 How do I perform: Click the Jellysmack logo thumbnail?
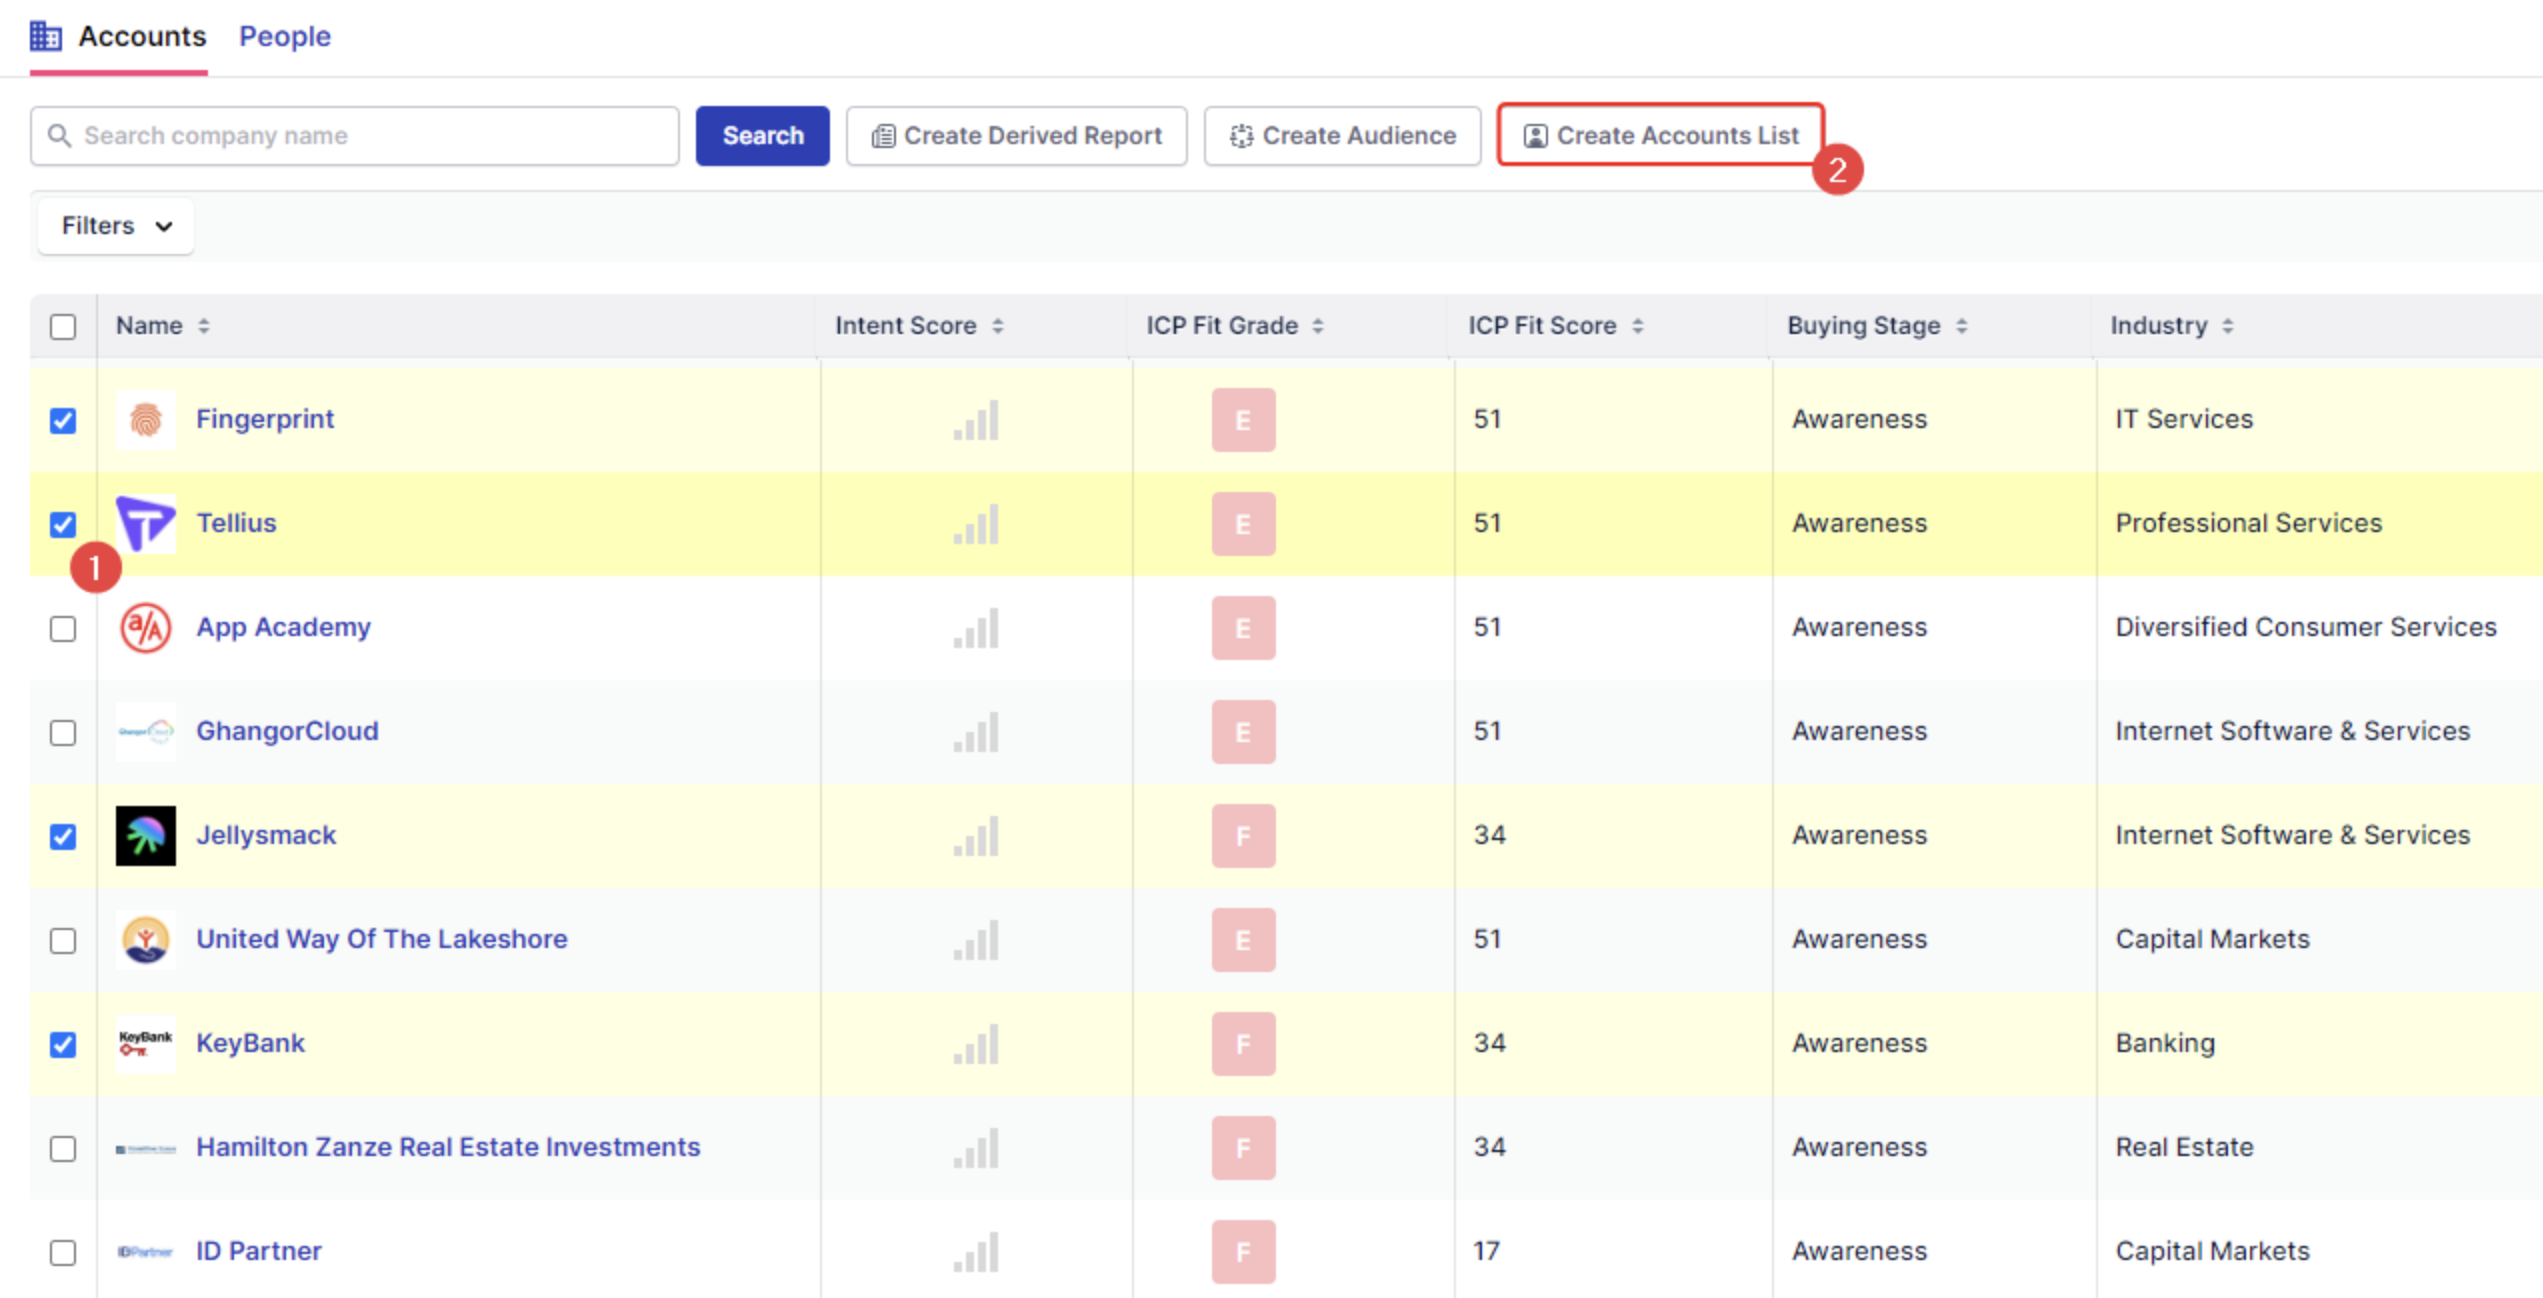145,836
